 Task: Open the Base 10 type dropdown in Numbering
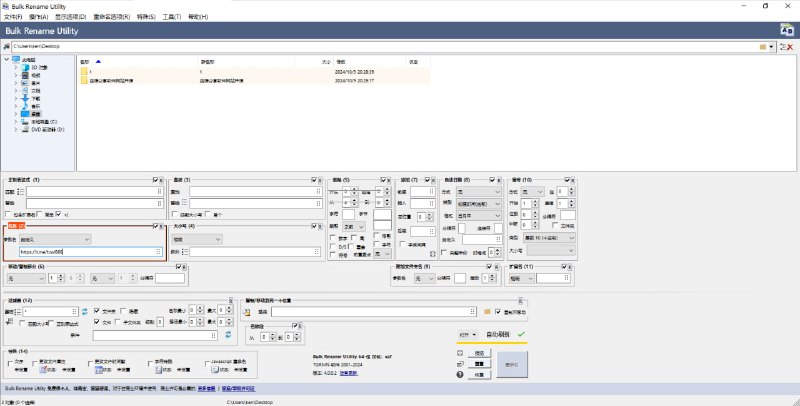[549, 238]
